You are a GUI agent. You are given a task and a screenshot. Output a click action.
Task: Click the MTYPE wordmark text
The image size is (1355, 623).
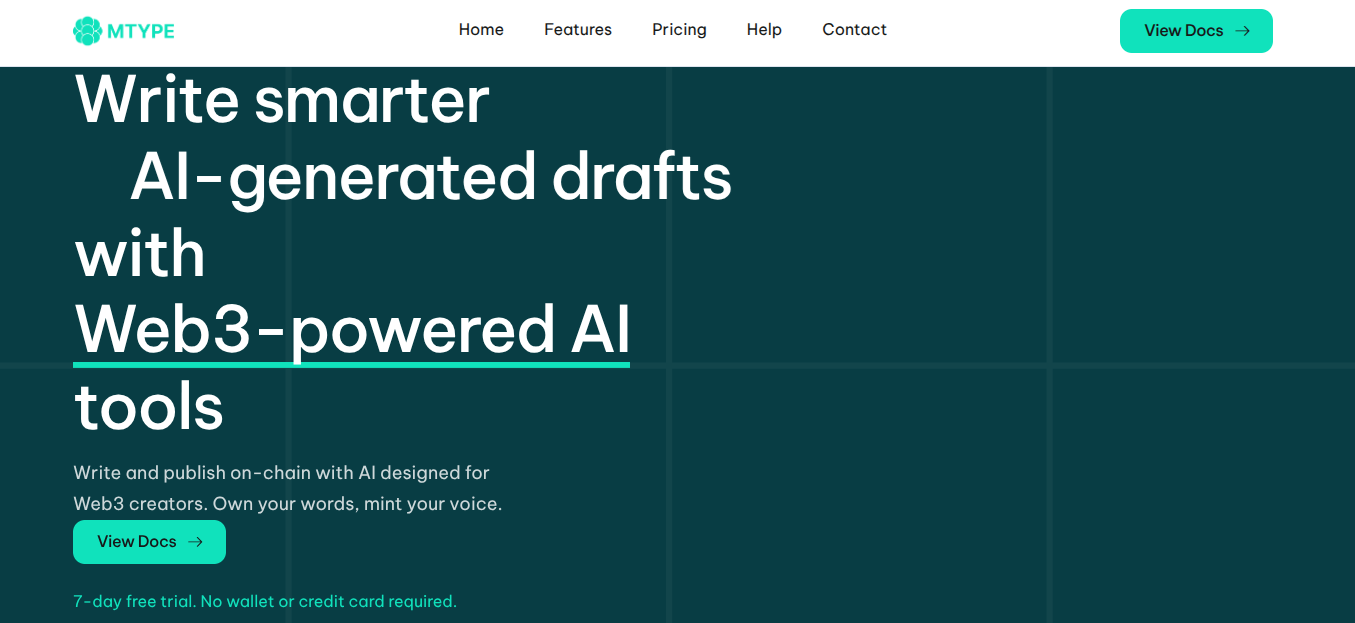pos(141,31)
